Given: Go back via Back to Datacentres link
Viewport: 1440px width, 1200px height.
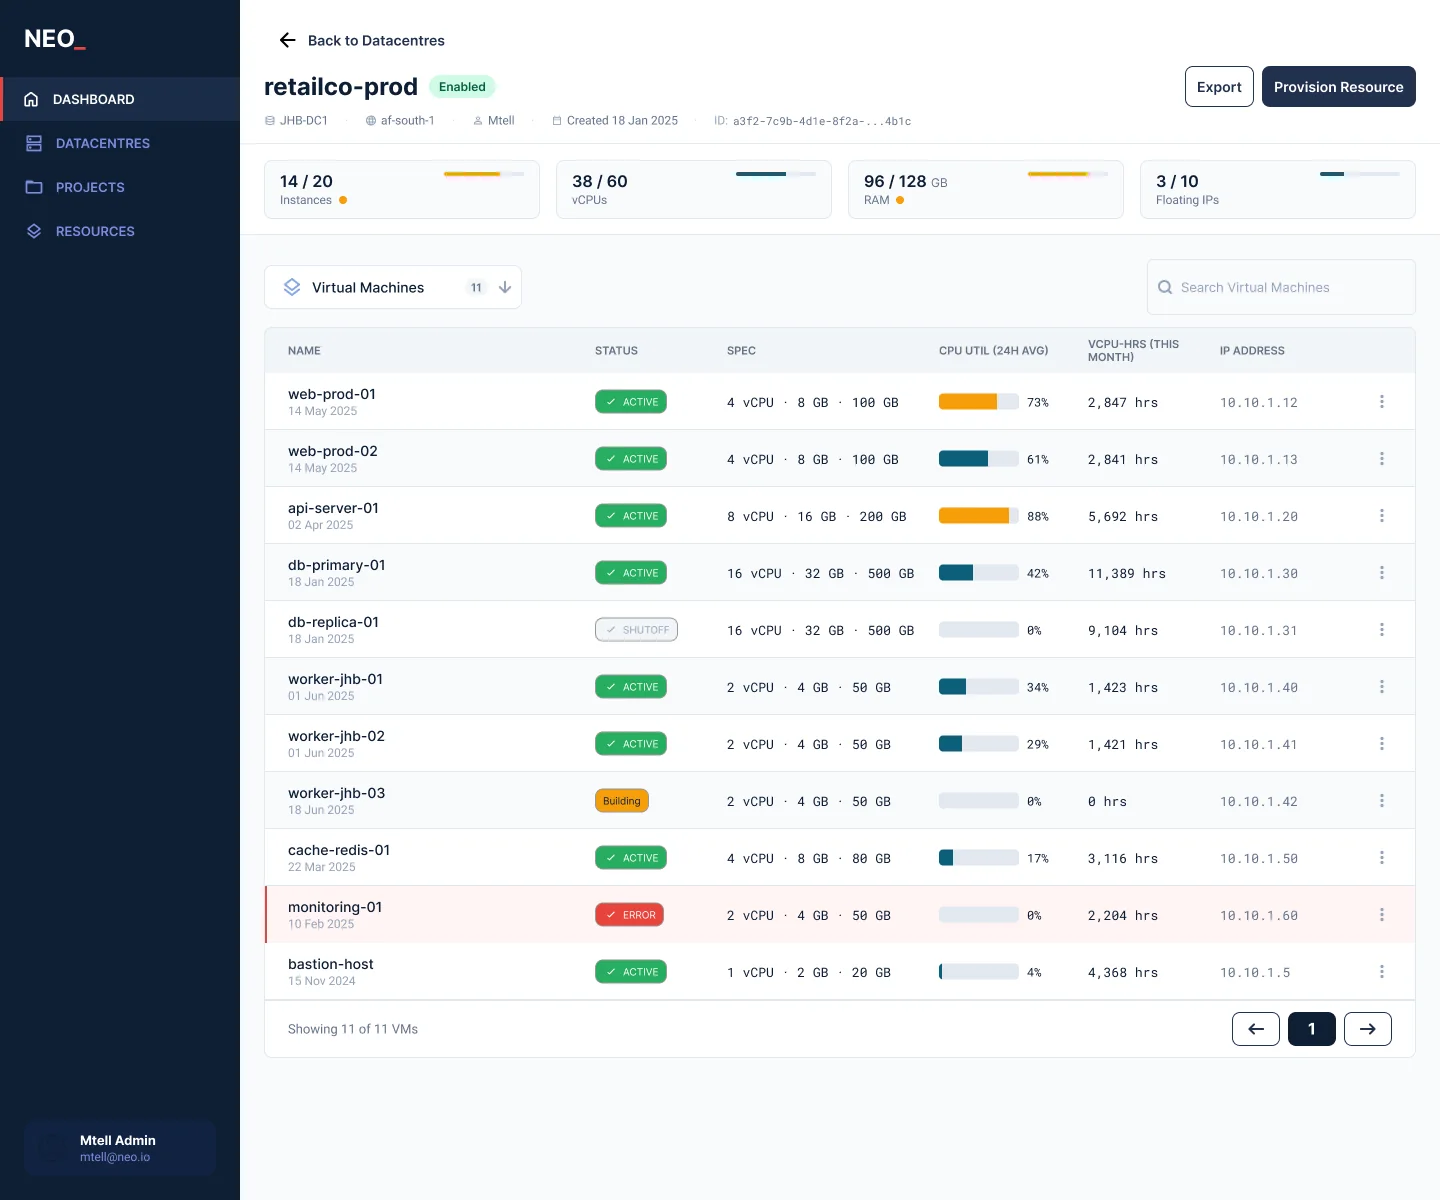Looking at the screenshot, I should pos(362,40).
